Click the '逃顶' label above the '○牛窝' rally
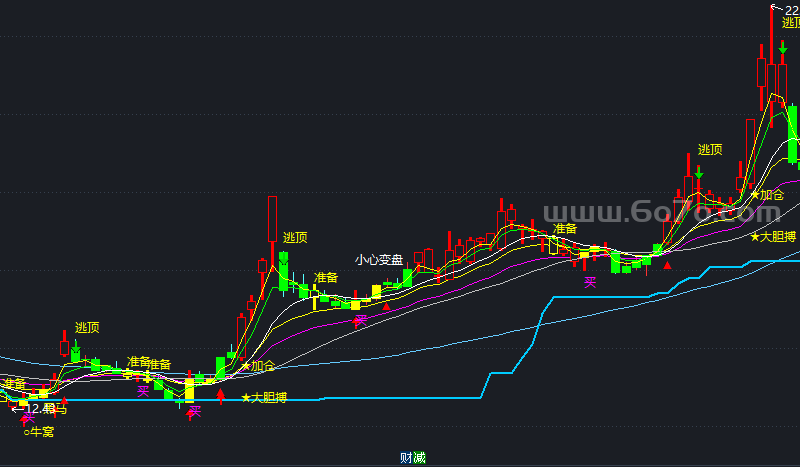 [87, 327]
